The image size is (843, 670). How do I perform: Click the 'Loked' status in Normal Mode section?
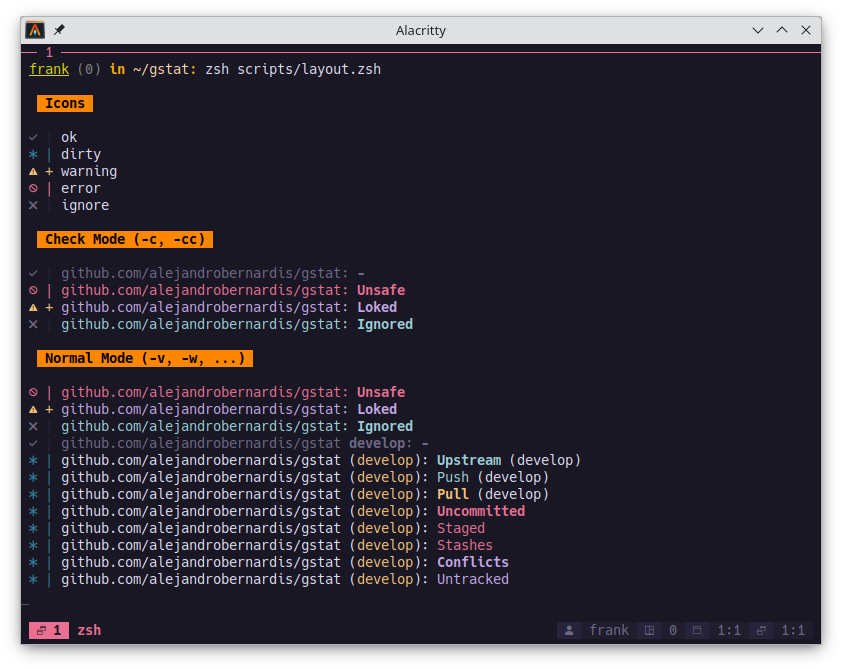pyautogui.click(x=377, y=409)
